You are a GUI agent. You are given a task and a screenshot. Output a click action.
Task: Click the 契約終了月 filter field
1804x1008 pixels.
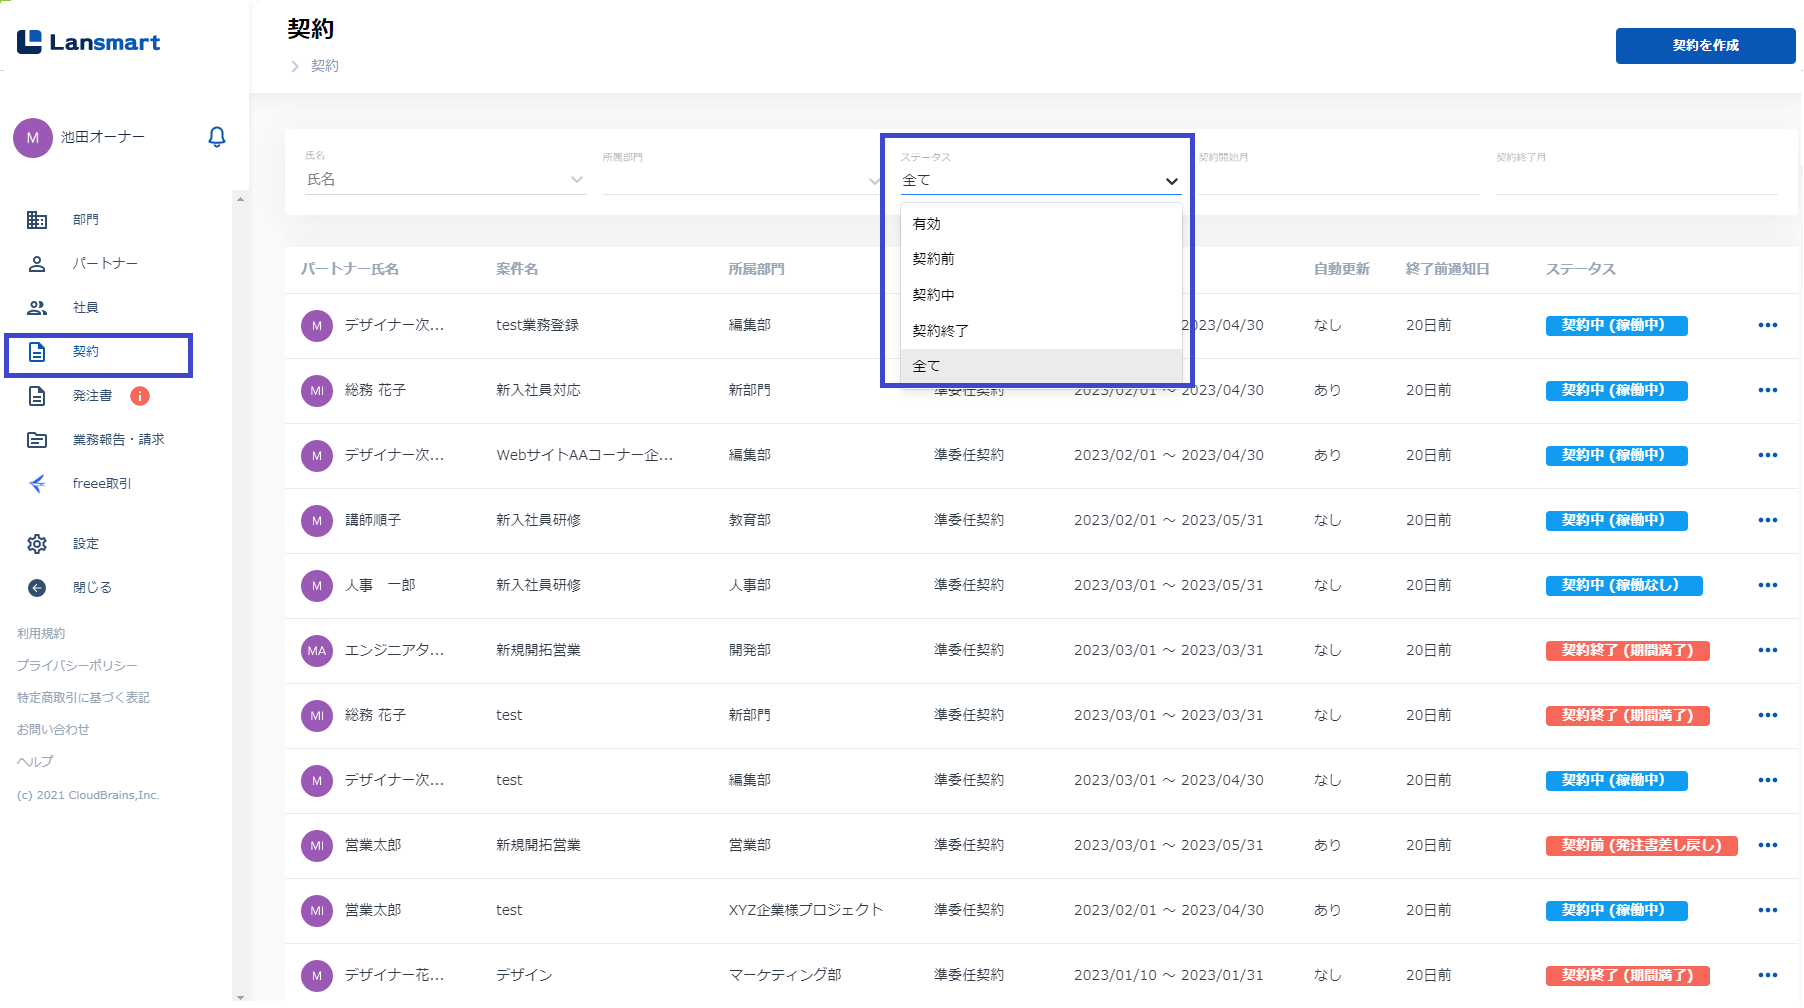click(x=1635, y=180)
